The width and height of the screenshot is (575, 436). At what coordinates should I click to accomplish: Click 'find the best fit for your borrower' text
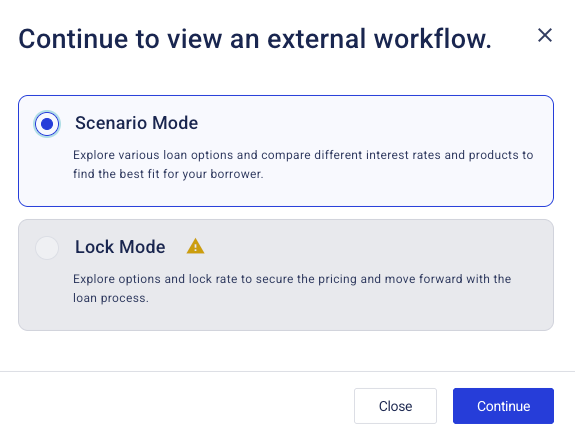(x=168, y=174)
